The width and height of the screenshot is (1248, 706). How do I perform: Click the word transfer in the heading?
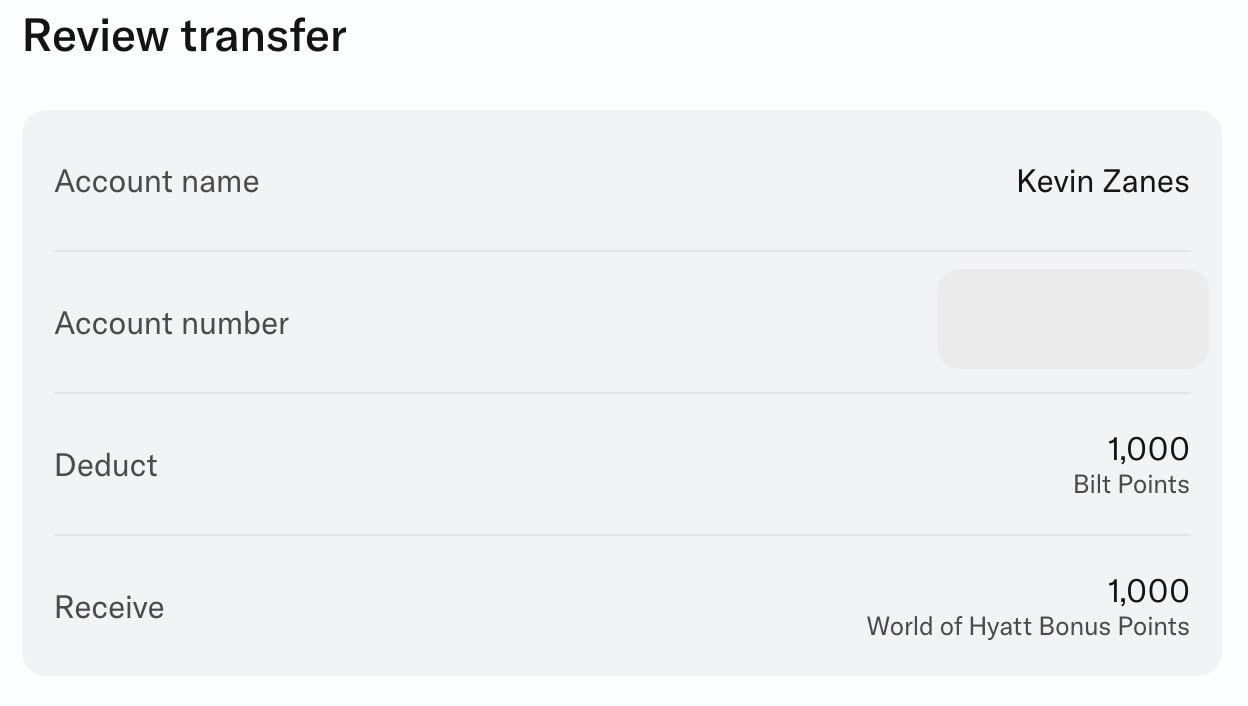[264, 36]
